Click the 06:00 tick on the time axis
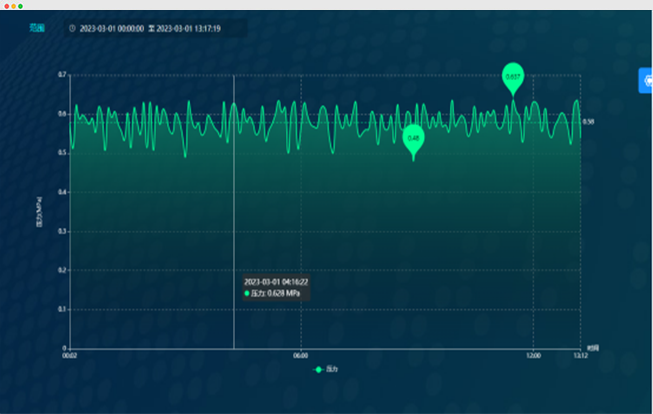The image size is (653, 414). click(x=301, y=355)
